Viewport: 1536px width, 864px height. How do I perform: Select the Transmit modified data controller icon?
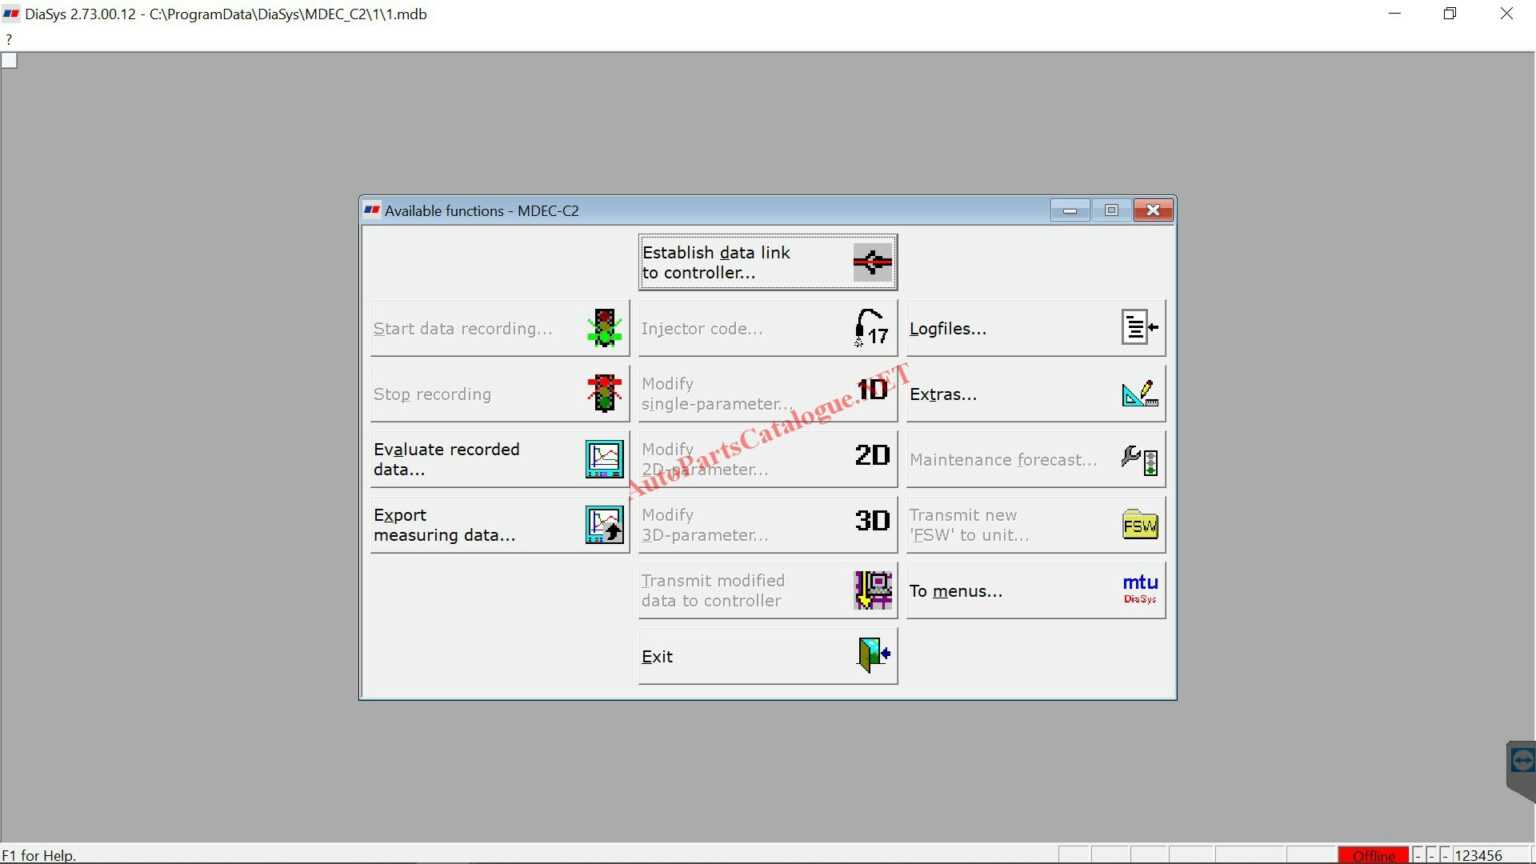point(871,590)
